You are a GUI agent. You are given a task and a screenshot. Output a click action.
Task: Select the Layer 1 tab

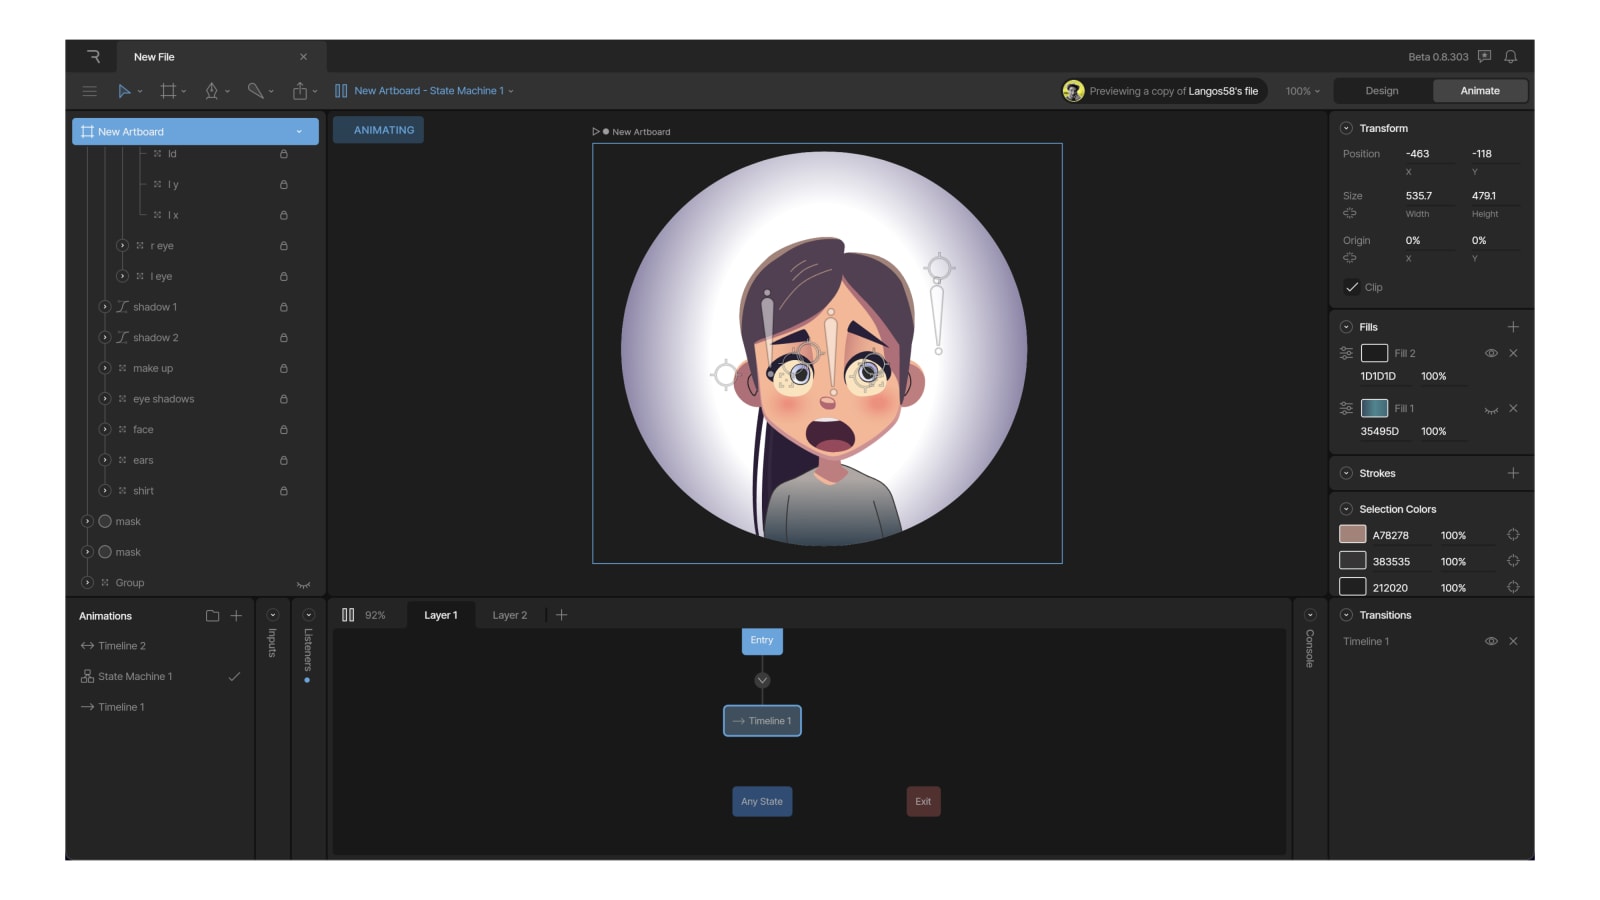[x=440, y=615]
